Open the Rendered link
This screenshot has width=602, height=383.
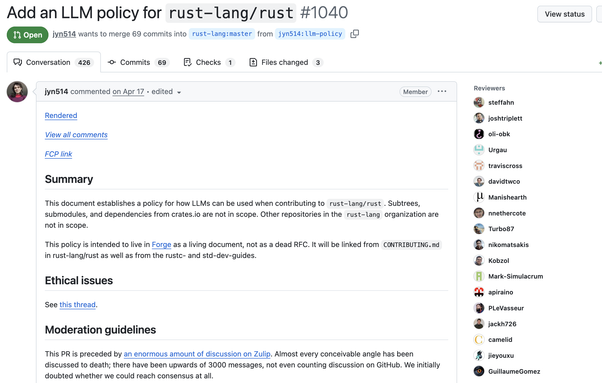click(61, 116)
